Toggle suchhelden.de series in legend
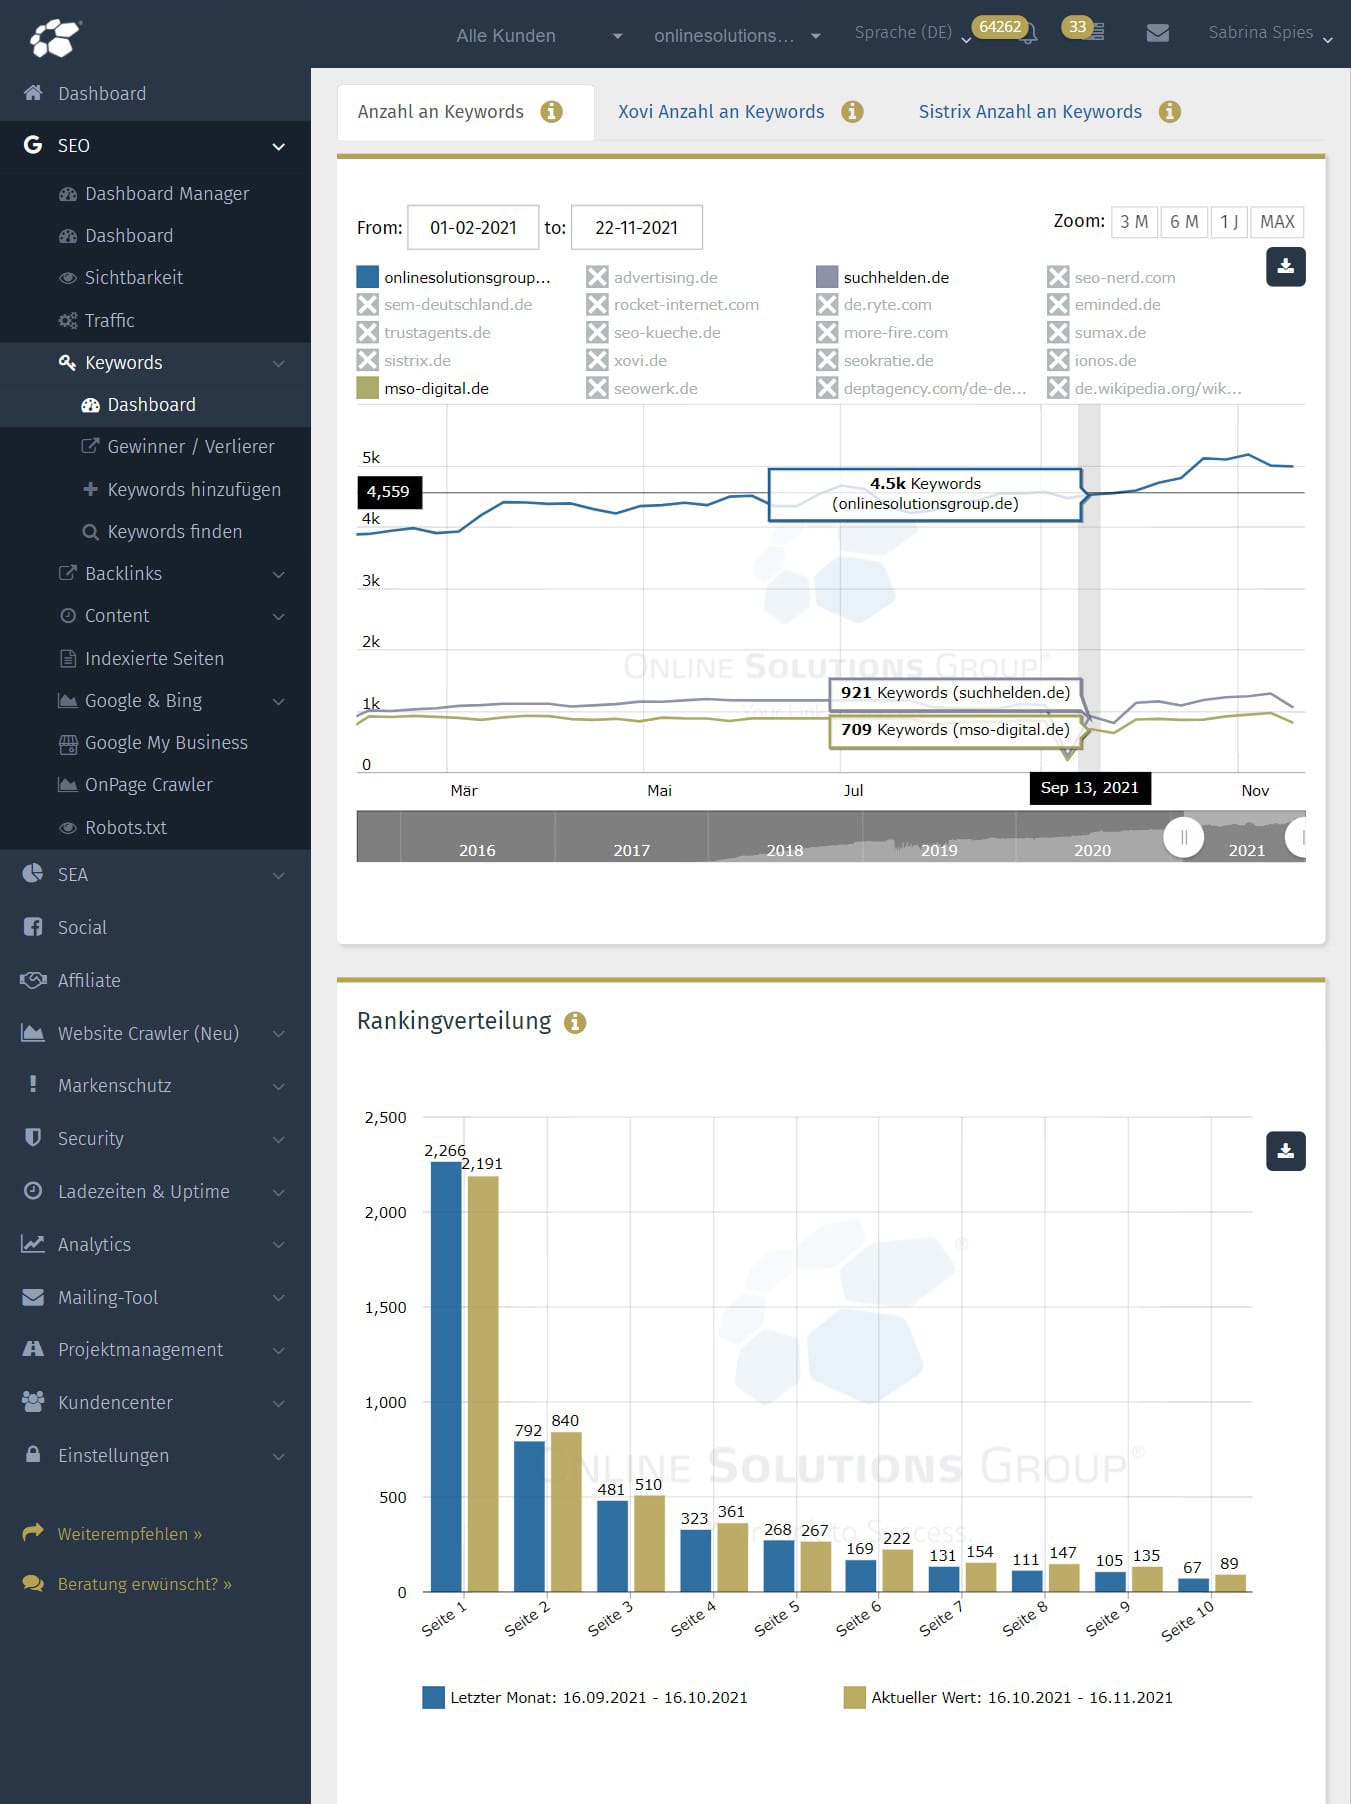The height and width of the screenshot is (1804, 1351). click(882, 277)
